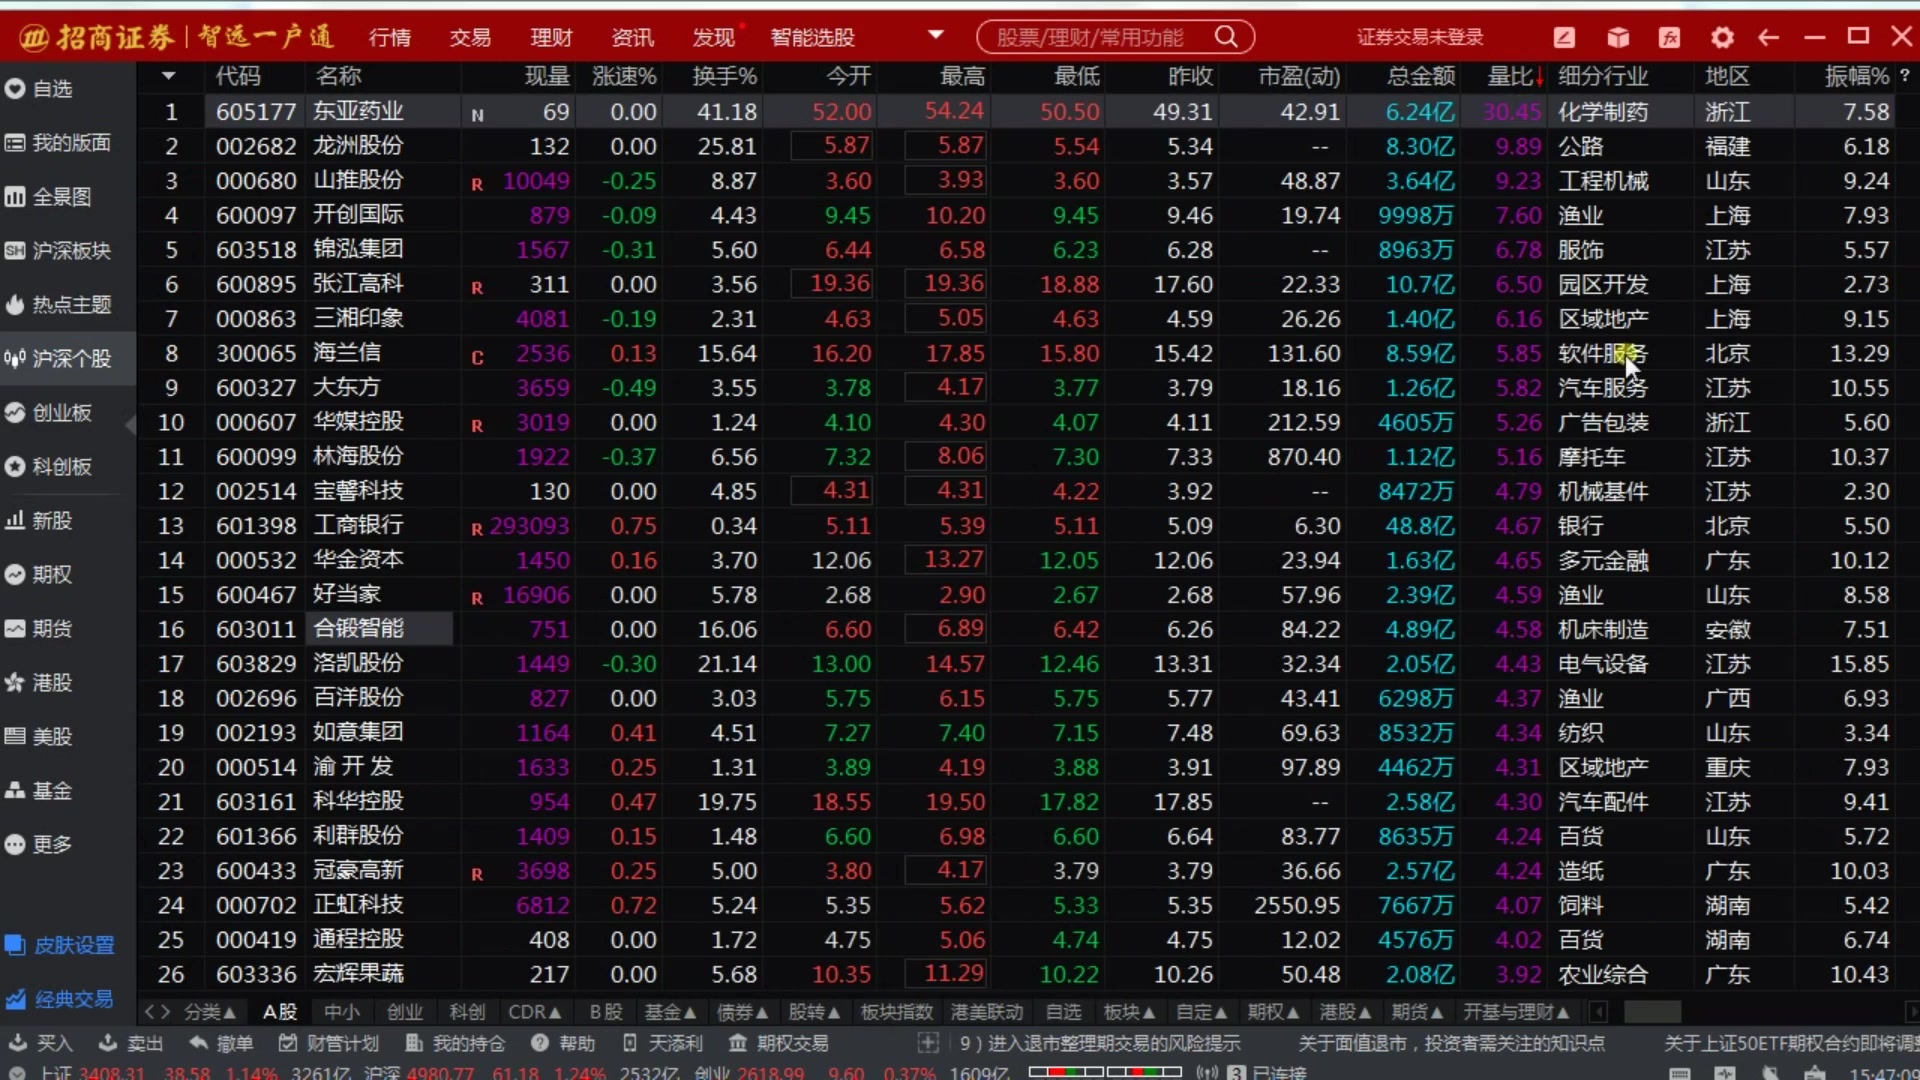This screenshot has height=1080, width=1920.
Task: Open 期权 in the left sidebar
Action: click(x=40, y=575)
